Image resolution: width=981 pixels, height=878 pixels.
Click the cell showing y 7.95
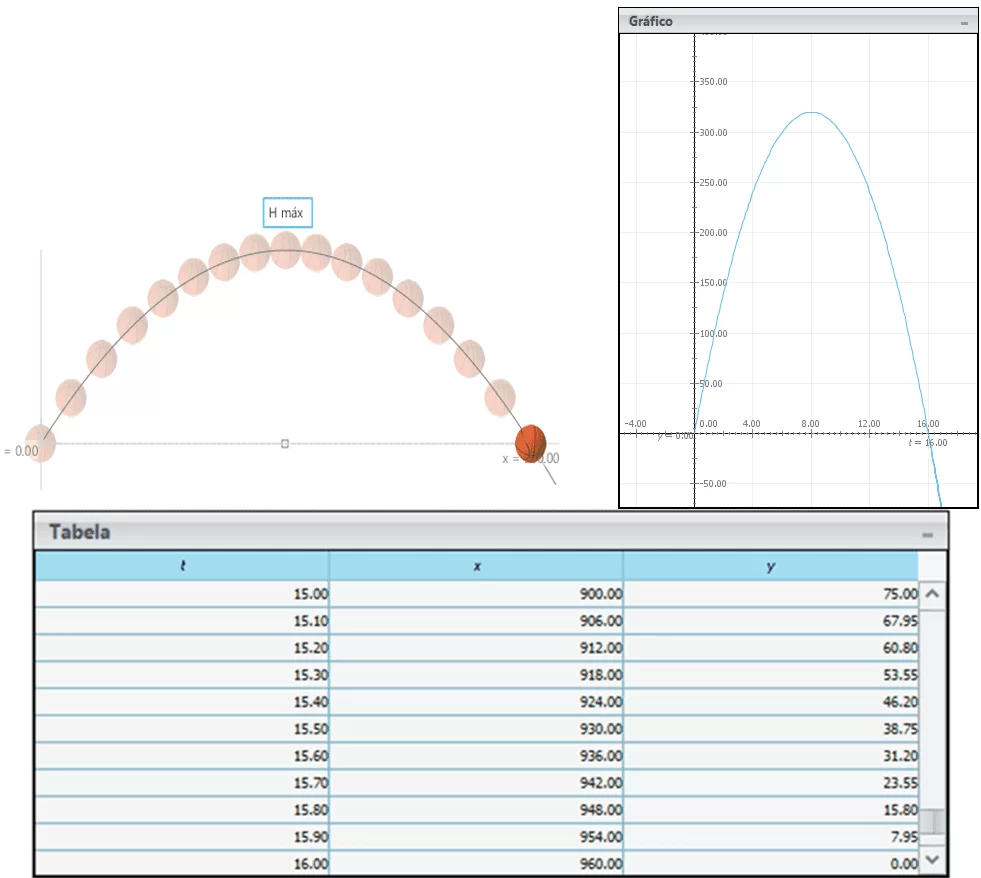(771, 837)
